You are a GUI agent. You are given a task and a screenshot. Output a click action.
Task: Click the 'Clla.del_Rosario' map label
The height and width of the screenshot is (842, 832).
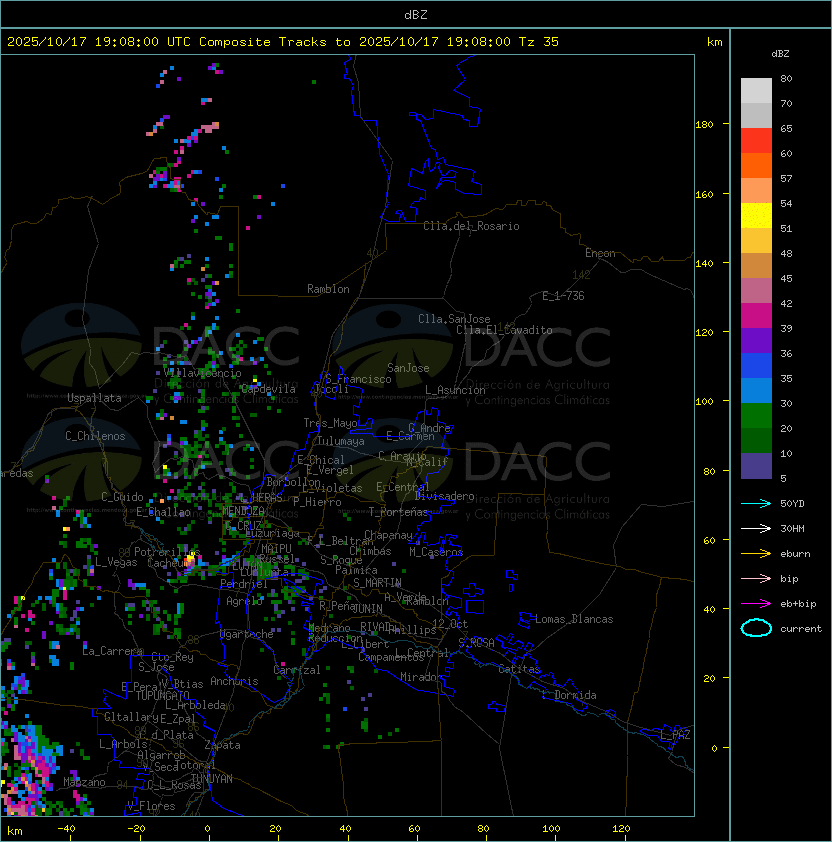click(x=471, y=227)
